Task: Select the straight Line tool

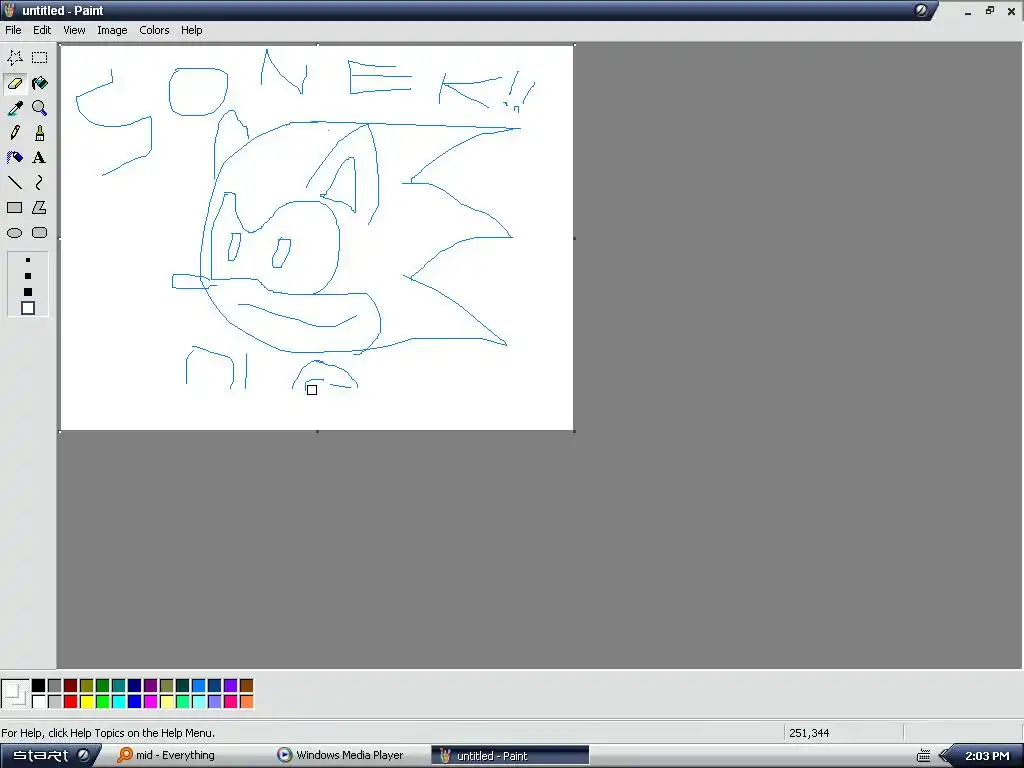Action: coord(14,182)
